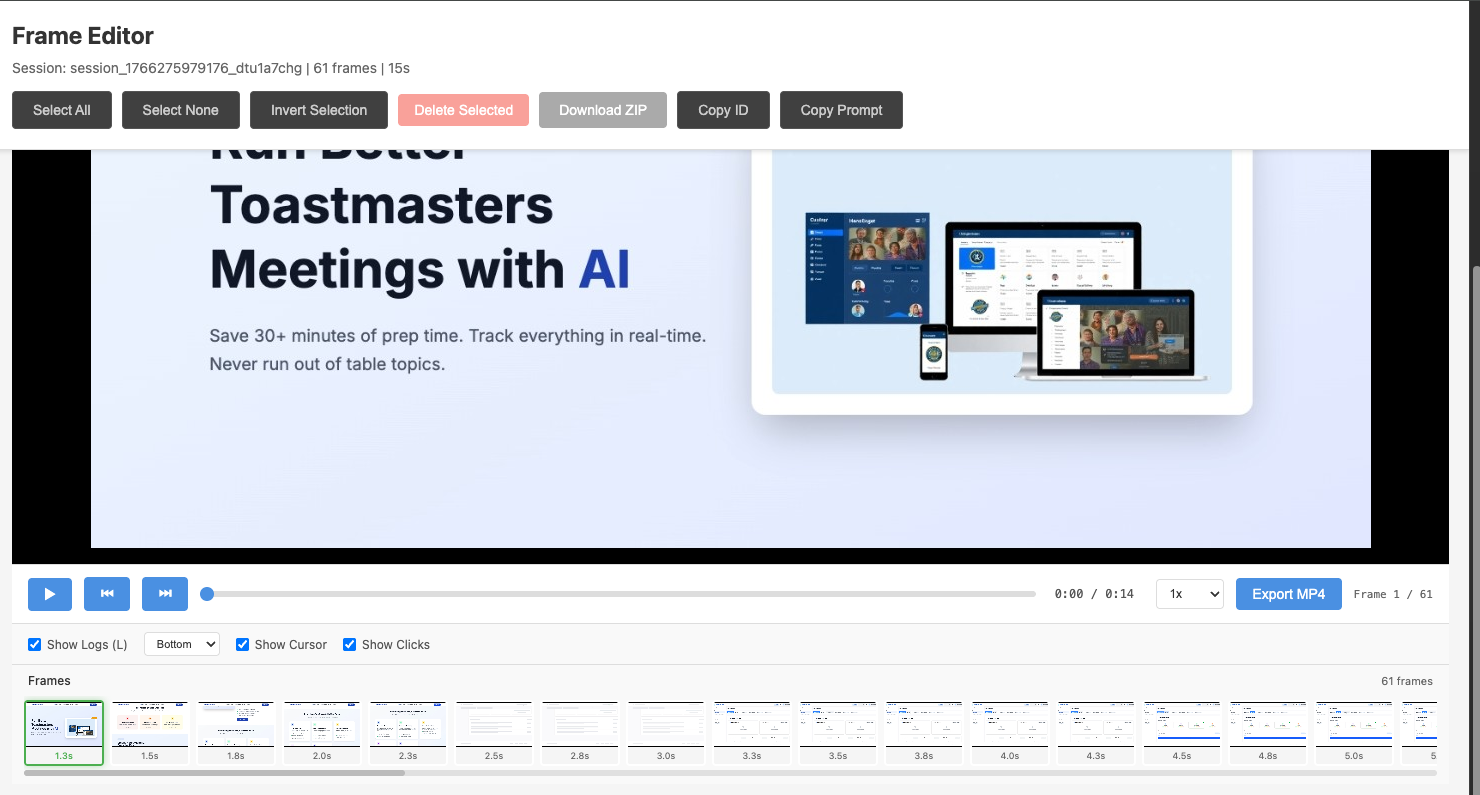Click the Frame 1 / 61 counter
The width and height of the screenshot is (1480, 795).
[1393, 594]
